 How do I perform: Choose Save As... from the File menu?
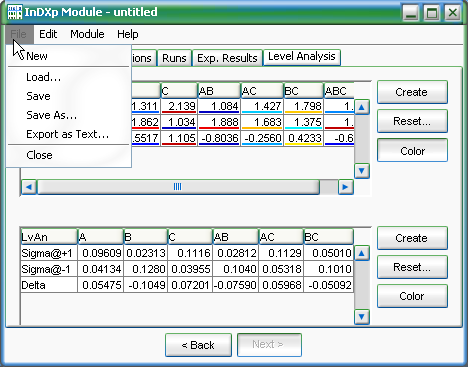69,115
